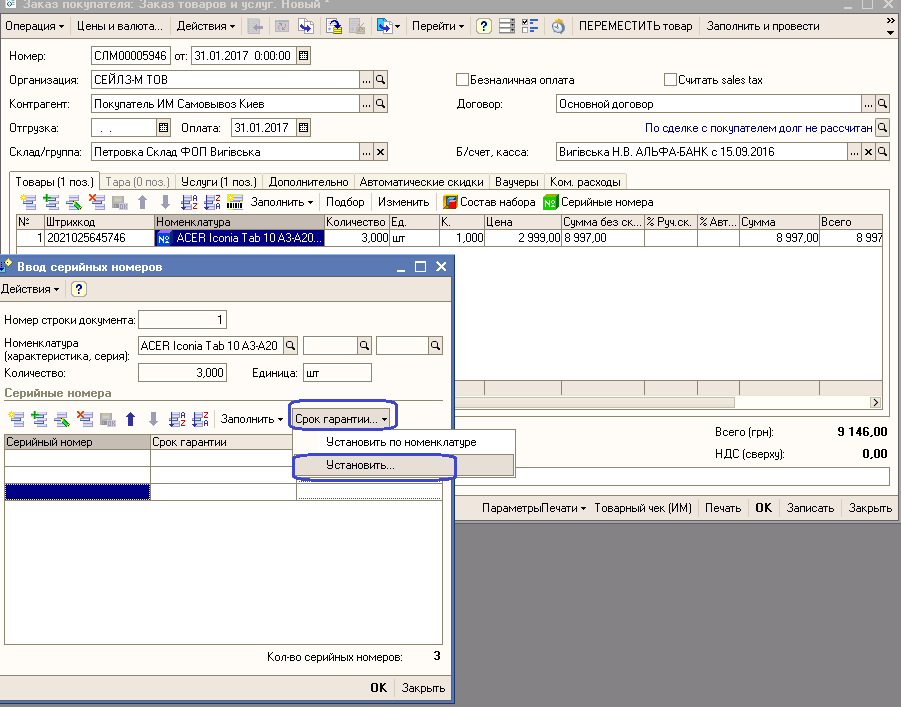The height and width of the screenshot is (707, 901).
Task: Add new serial number row icon
Action: click(17, 419)
